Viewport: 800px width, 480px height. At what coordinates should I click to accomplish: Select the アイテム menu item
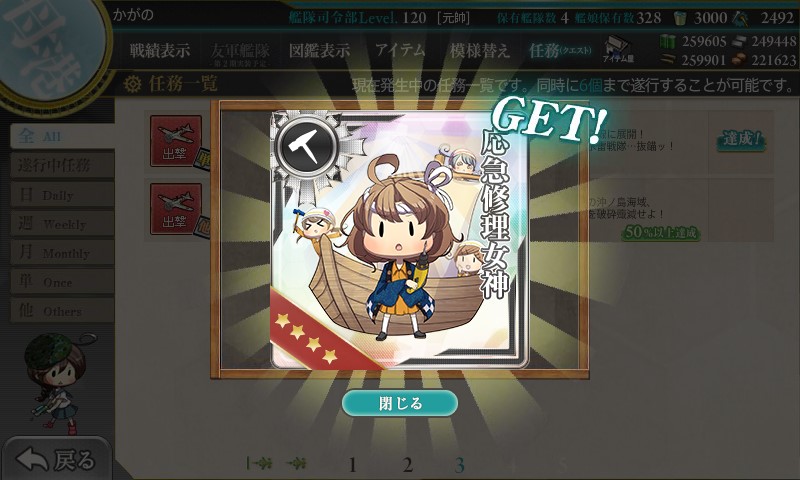pyautogui.click(x=400, y=50)
